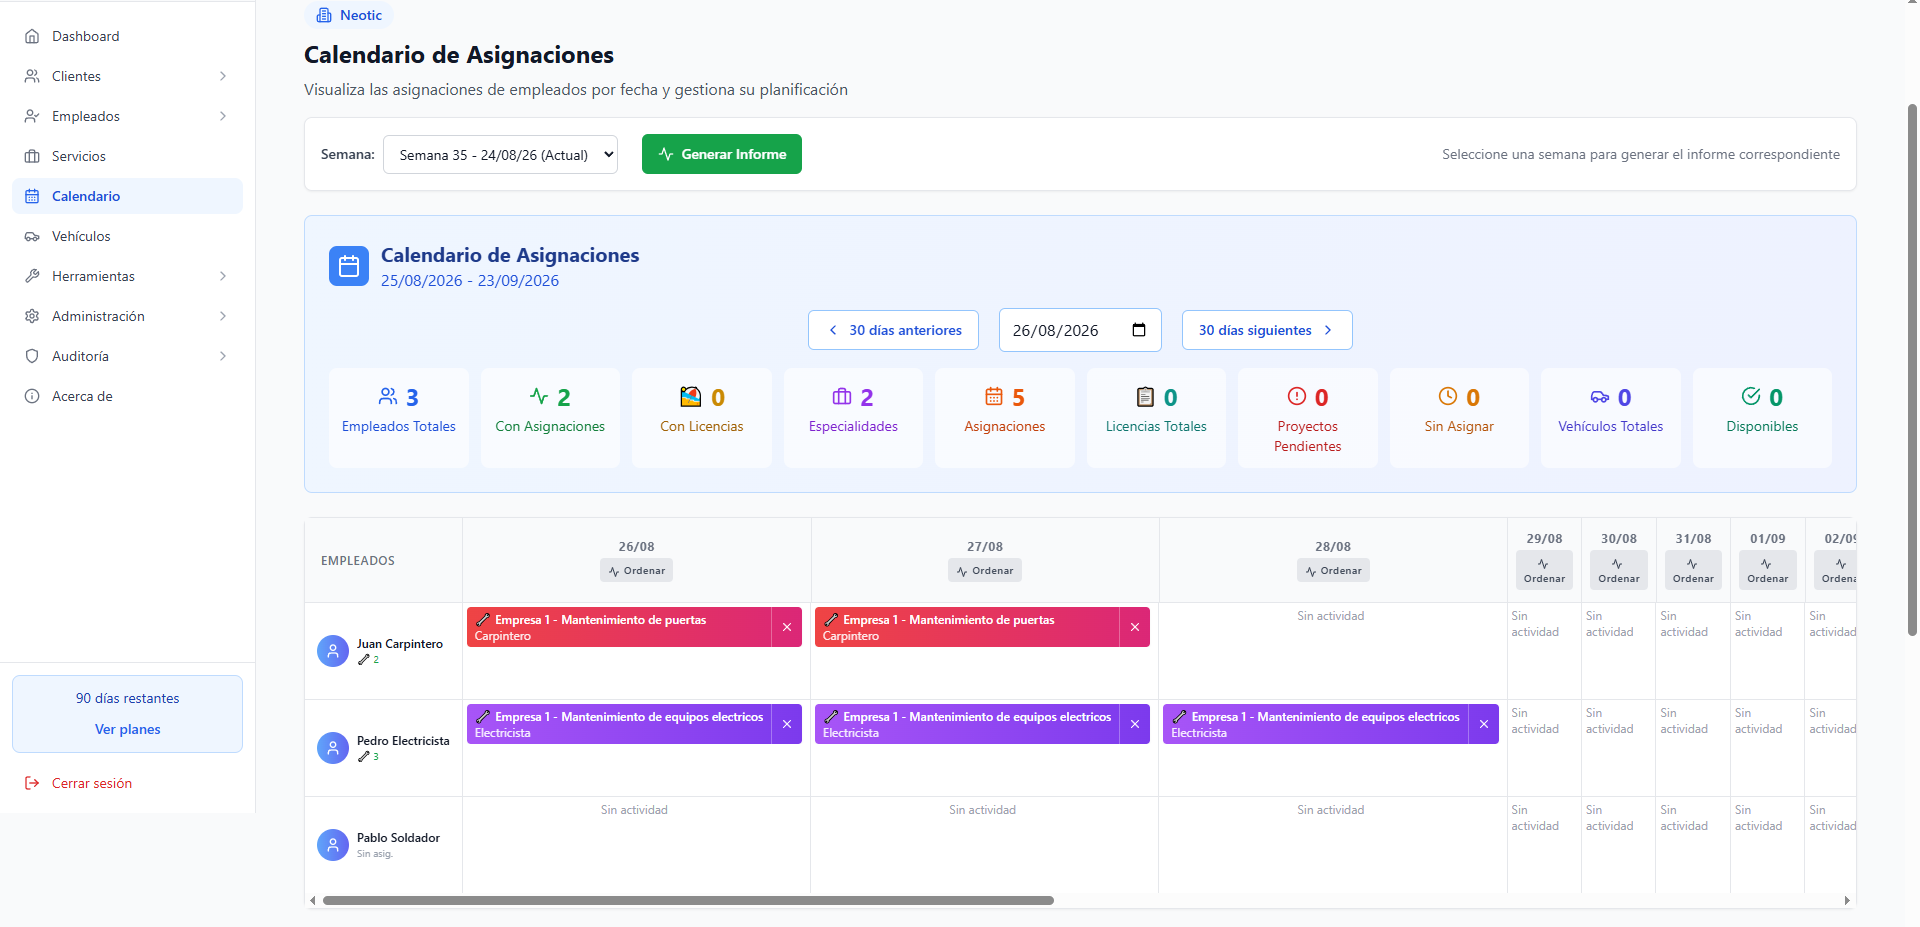
Task: Click Pedro Electricista's avatar icon
Action: tap(333, 748)
